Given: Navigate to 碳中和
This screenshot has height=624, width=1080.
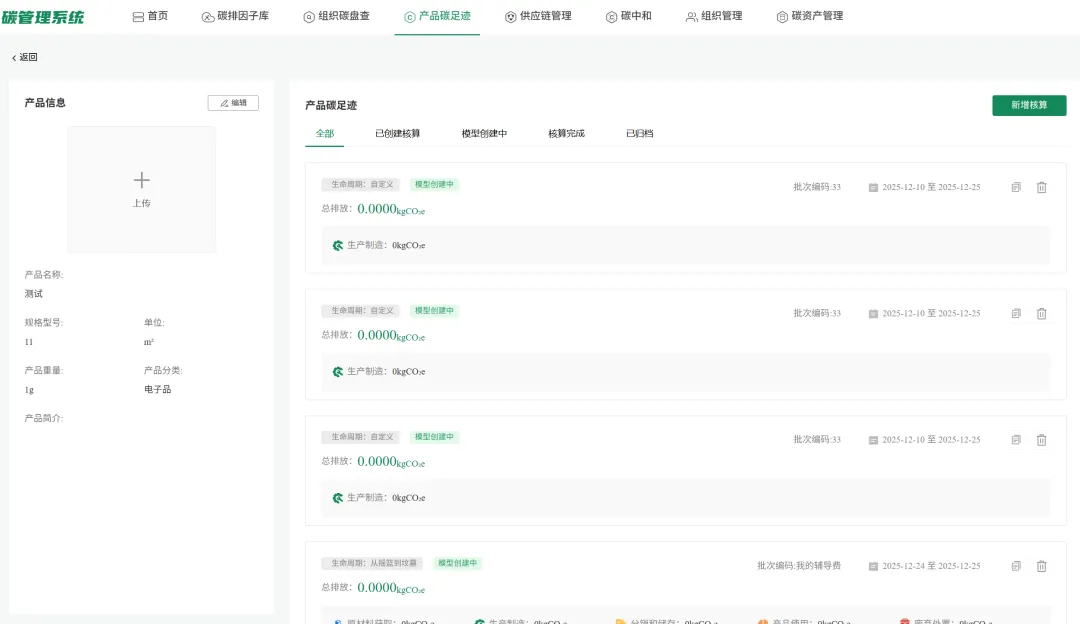Looking at the screenshot, I should point(628,16).
